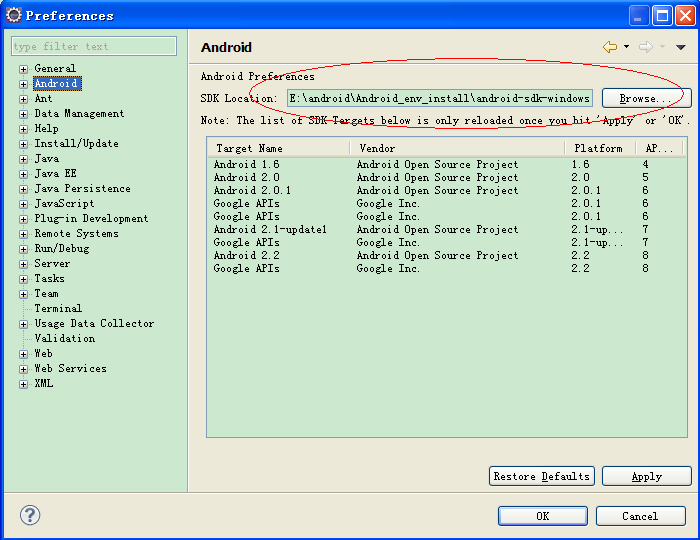Select the Android preferences page
700x540 pixels.
click(57, 83)
